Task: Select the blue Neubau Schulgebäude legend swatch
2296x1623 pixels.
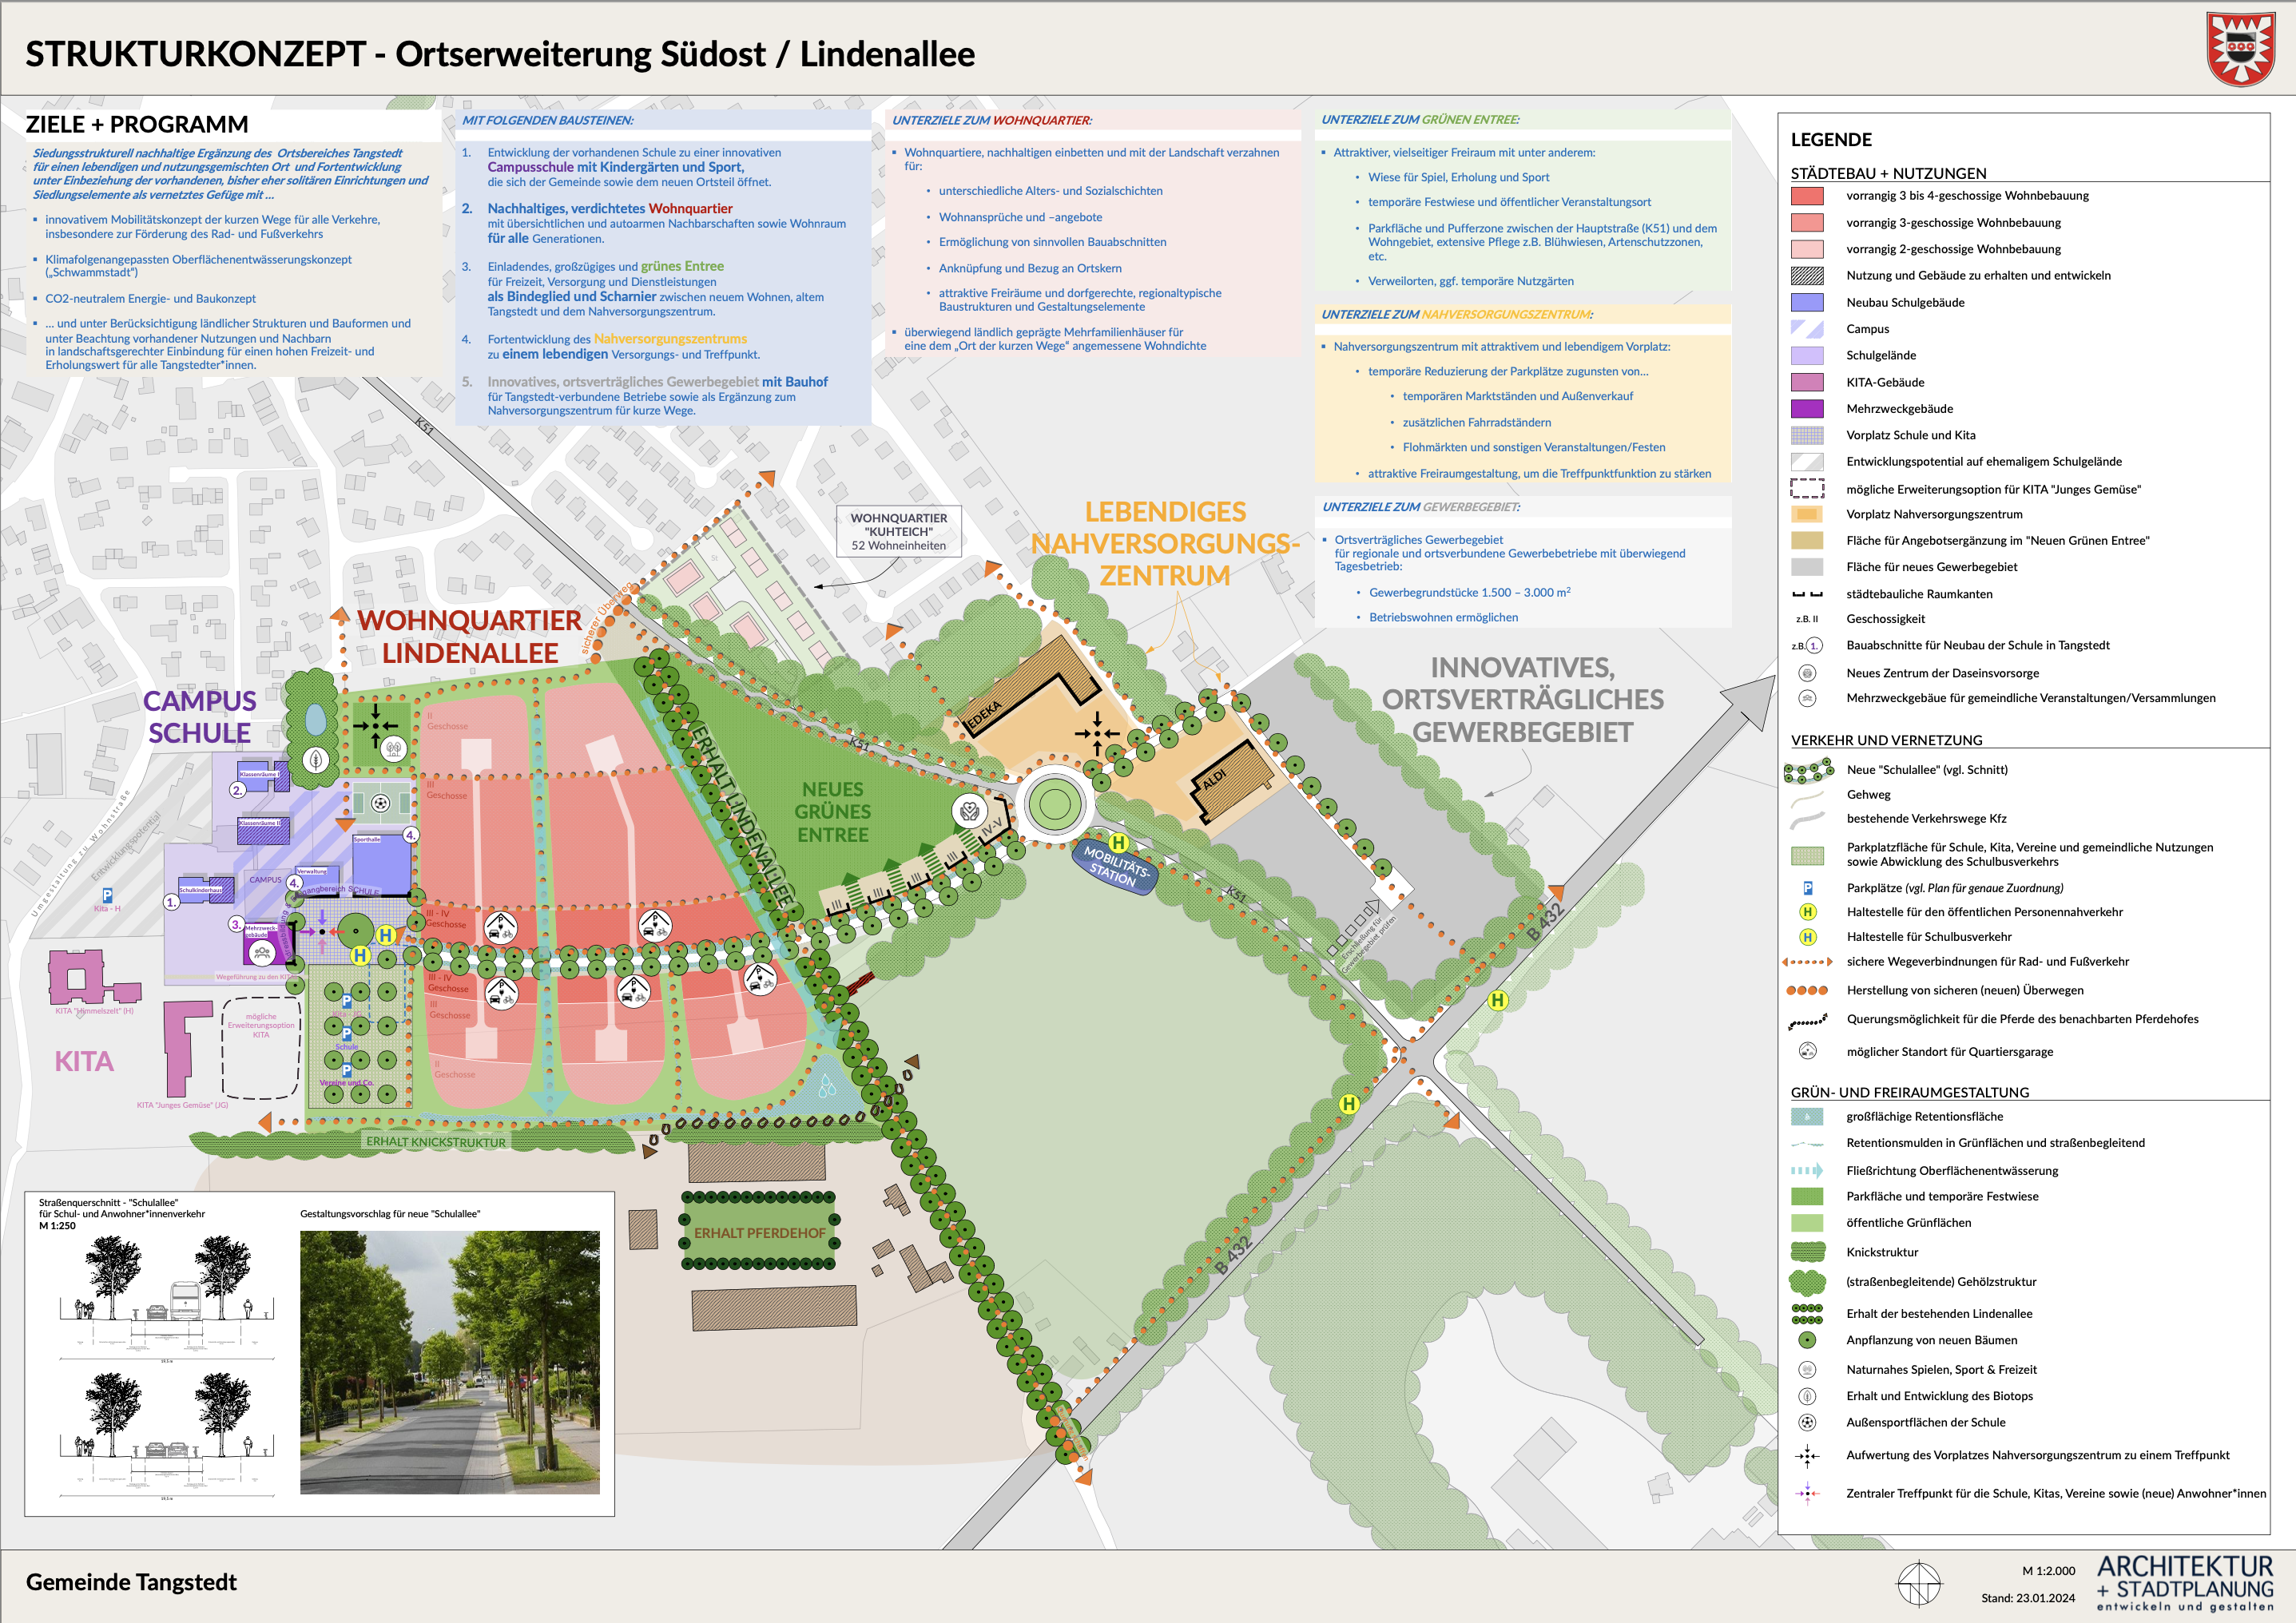Action: tap(1806, 302)
